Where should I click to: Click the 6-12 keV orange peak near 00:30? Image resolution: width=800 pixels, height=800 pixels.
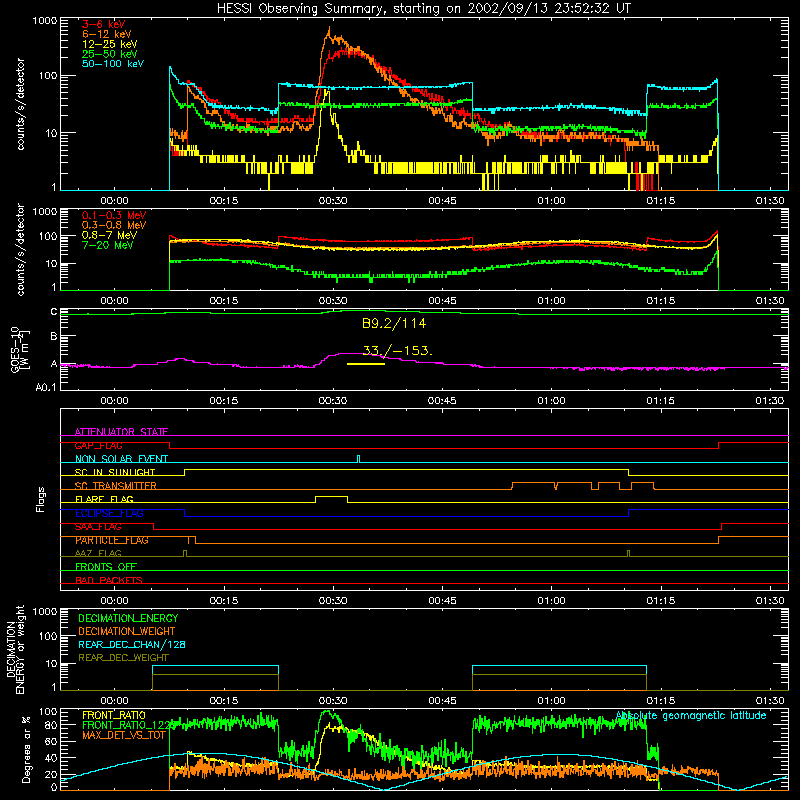(x=329, y=33)
